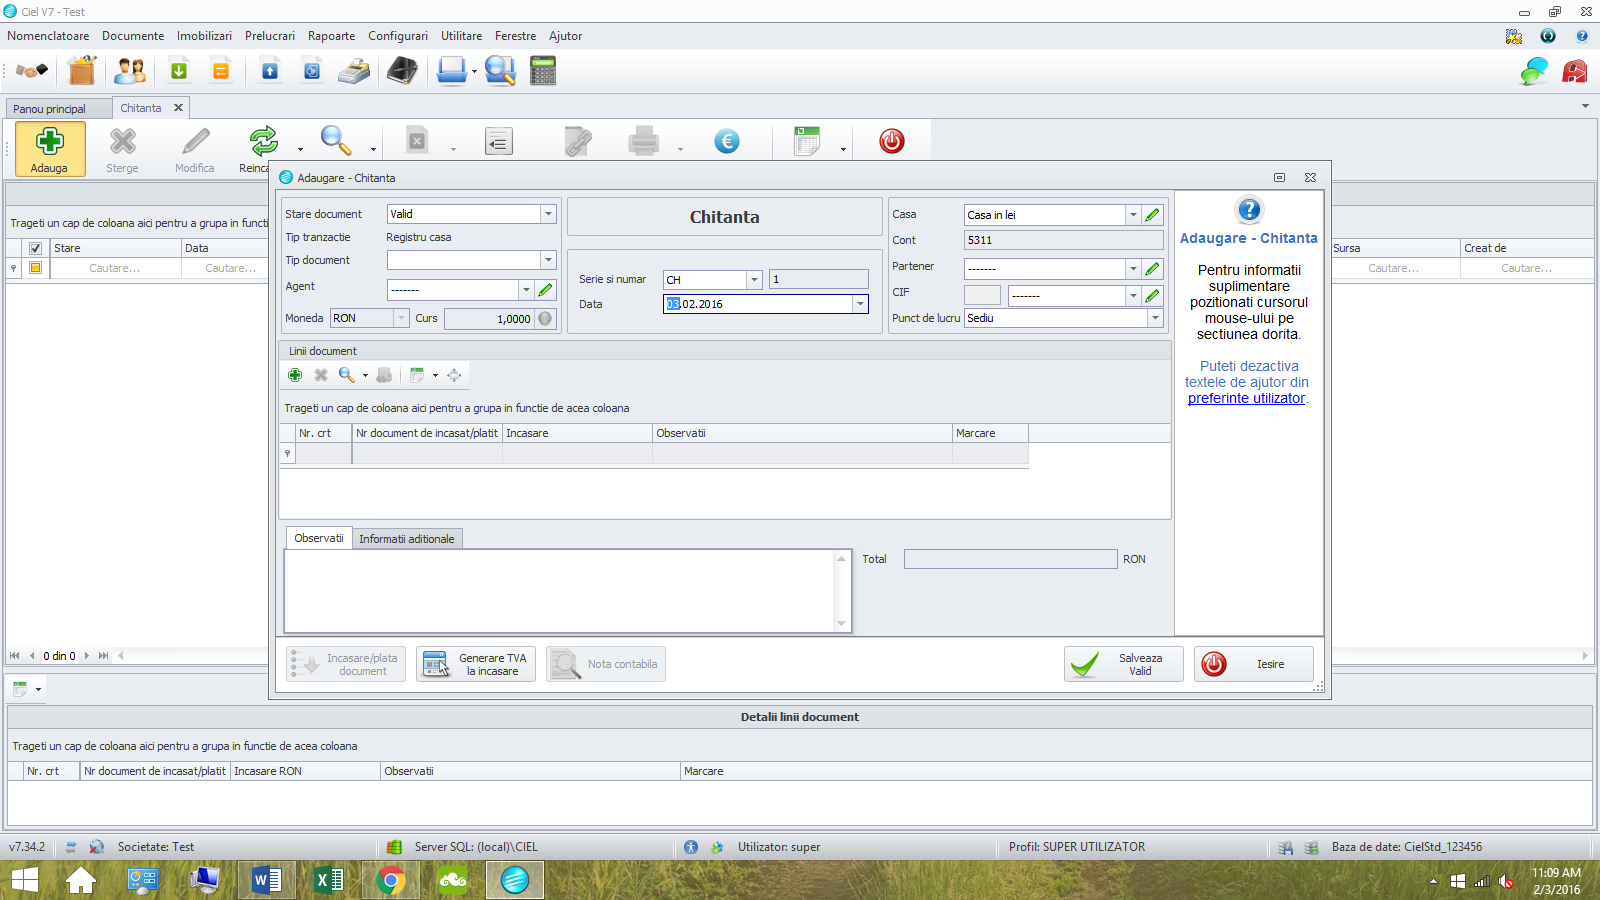Expand the CIF combo dropdown arrow
The width and height of the screenshot is (1600, 900).
[x=1133, y=296]
